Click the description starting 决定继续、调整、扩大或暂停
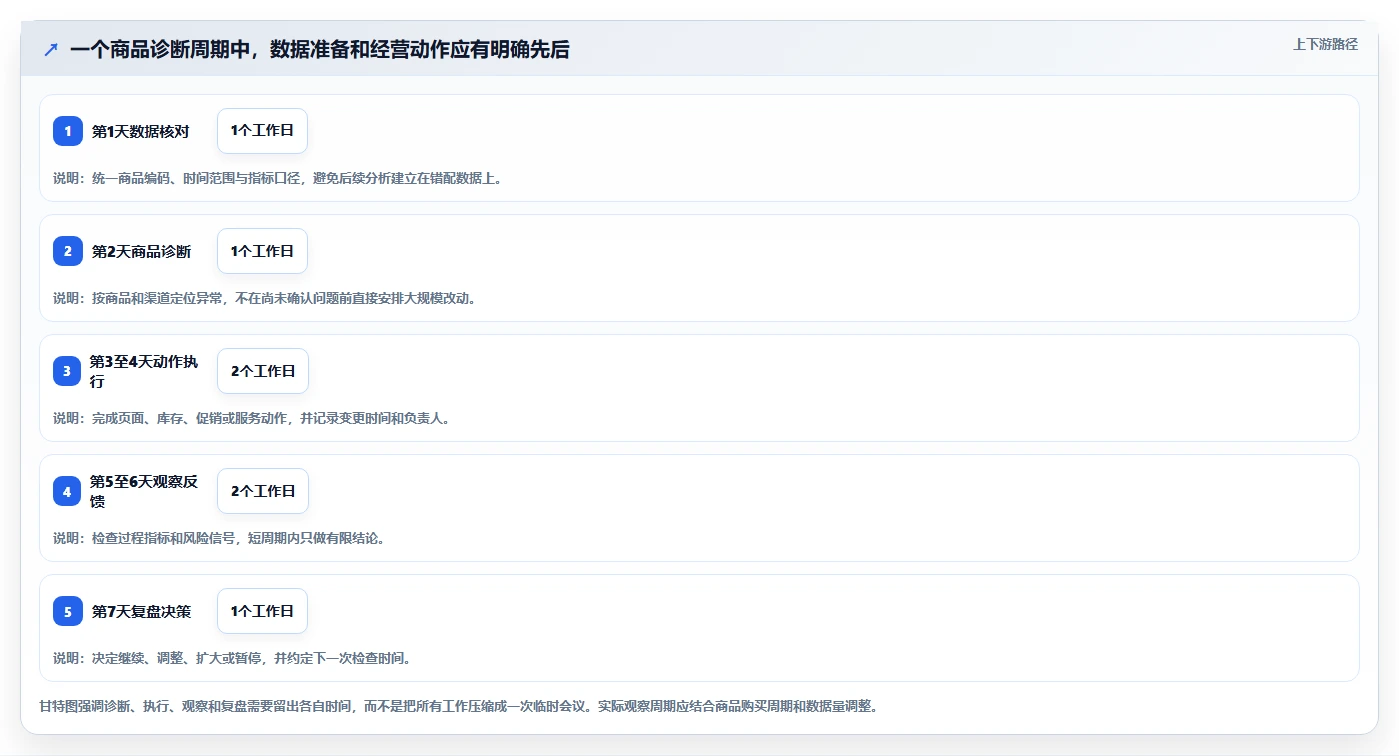The height and width of the screenshot is (756, 1399). tap(232, 658)
